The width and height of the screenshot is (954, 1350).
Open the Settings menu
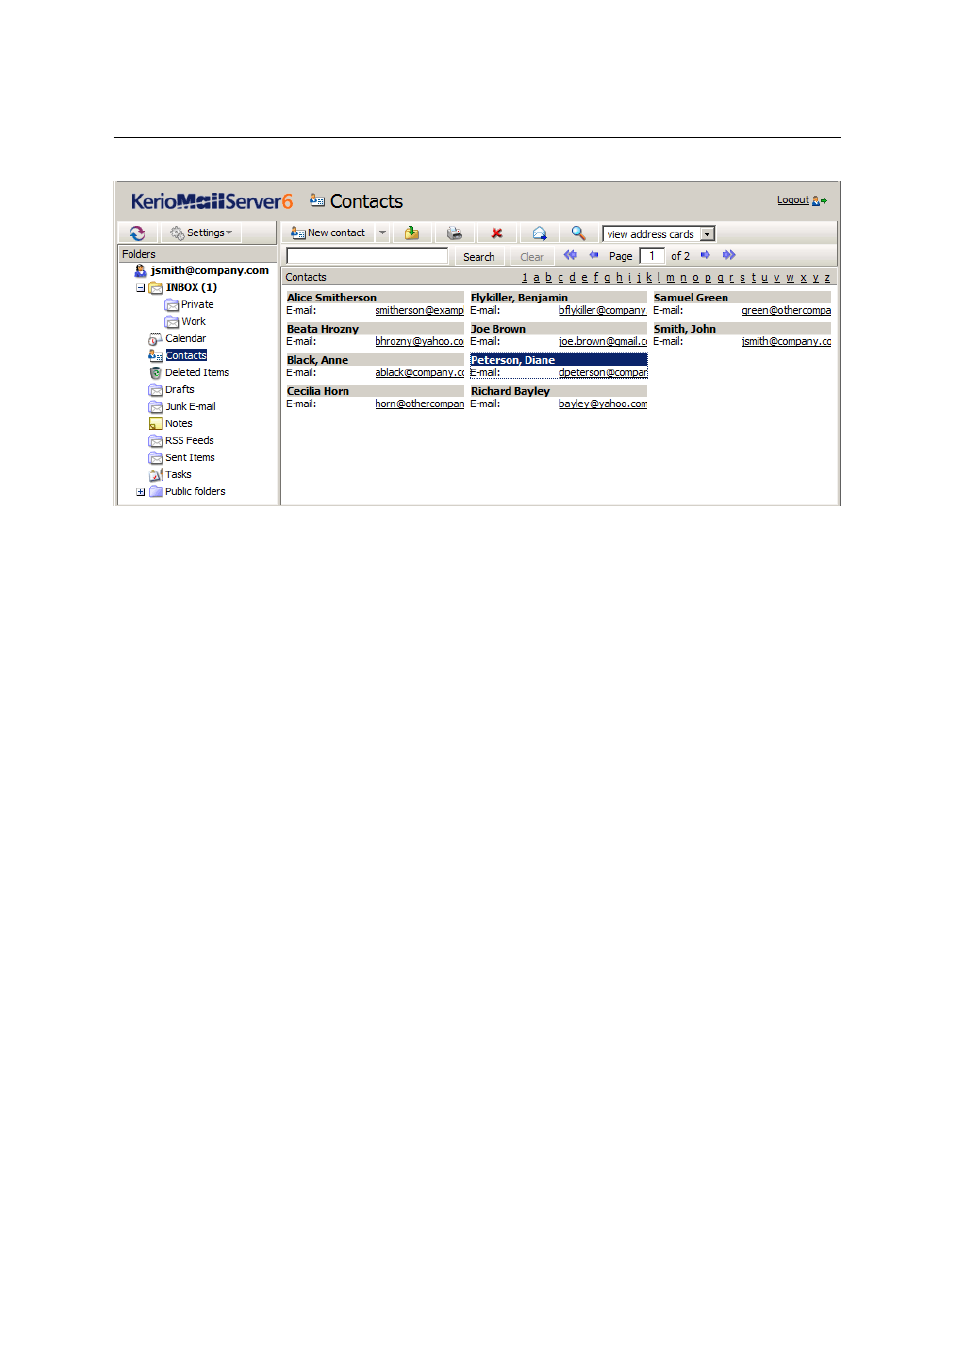pyautogui.click(x=201, y=233)
